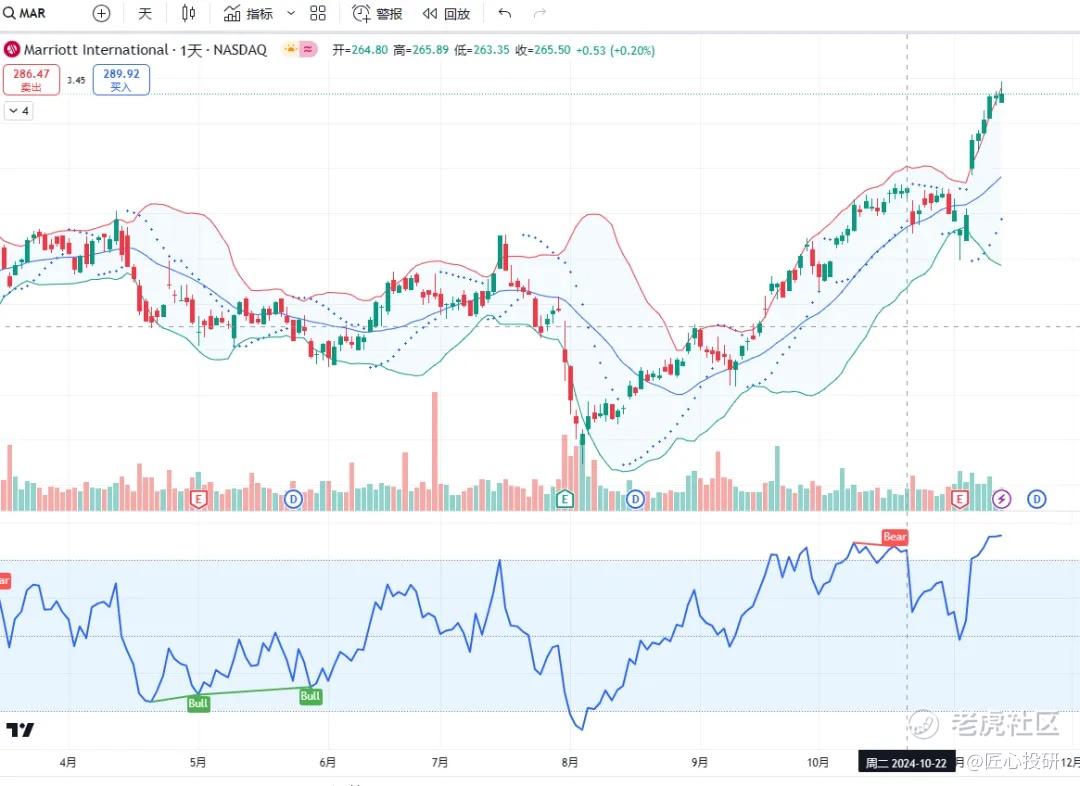Expand the chevron next to 指标
The height and width of the screenshot is (786, 1080).
[x=291, y=13]
